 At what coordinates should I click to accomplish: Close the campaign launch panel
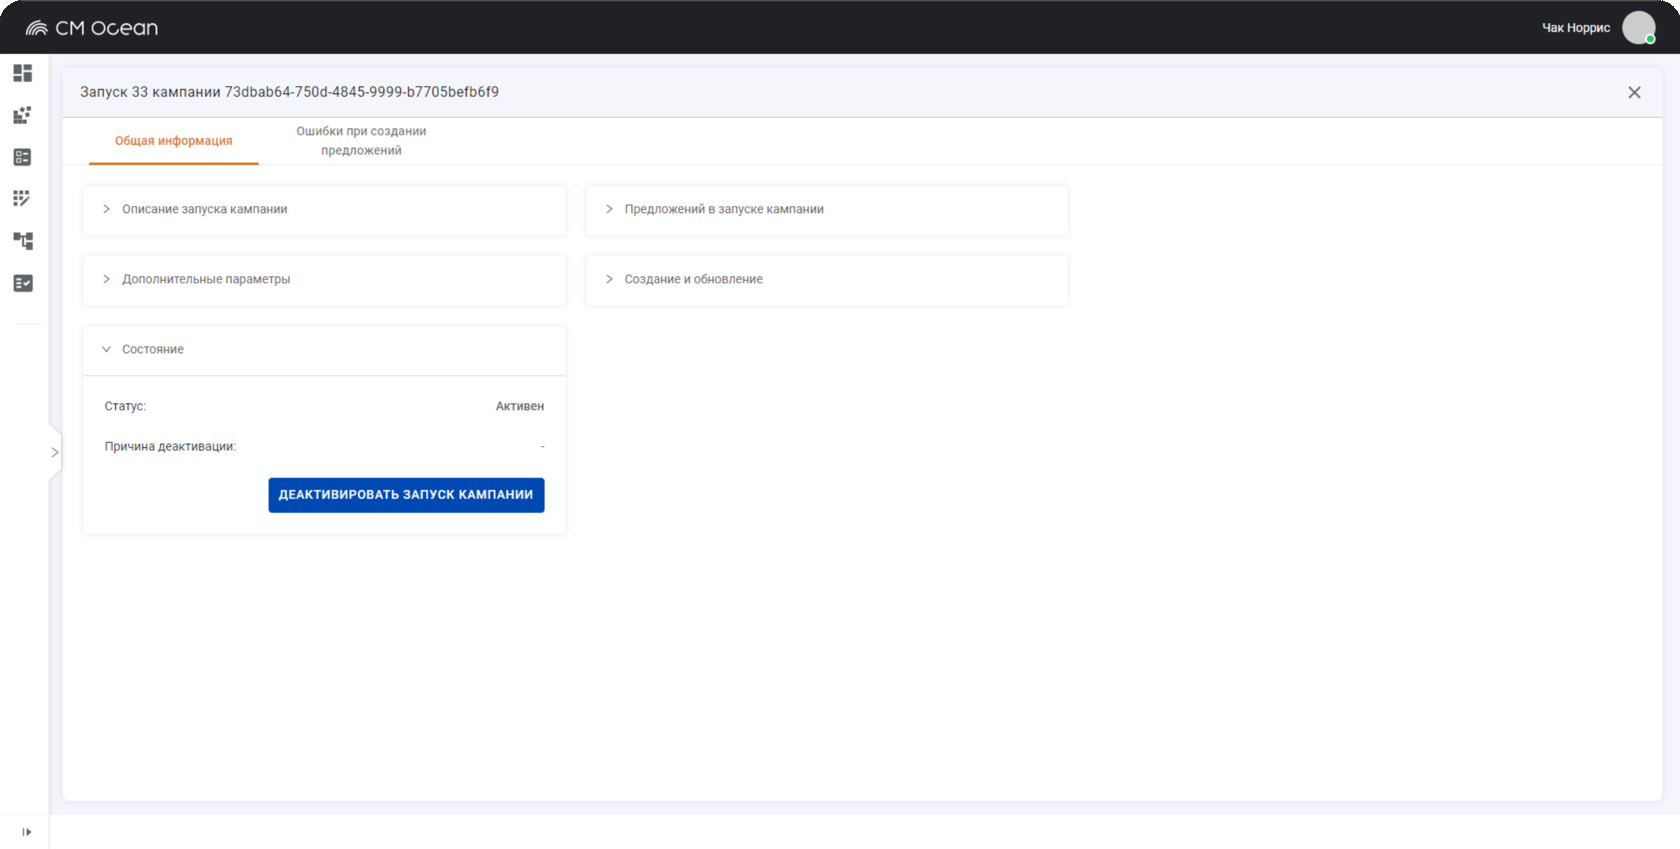click(1634, 93)
